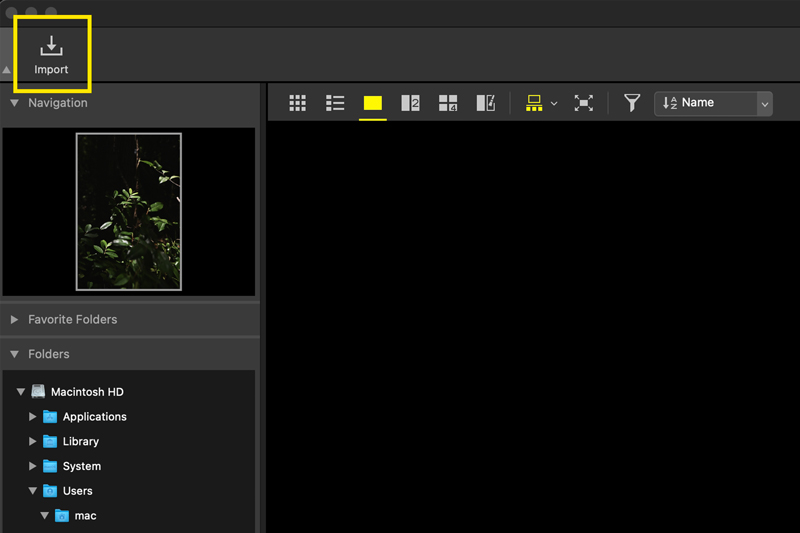Collapse the mac folder arrow

(44, 516)
